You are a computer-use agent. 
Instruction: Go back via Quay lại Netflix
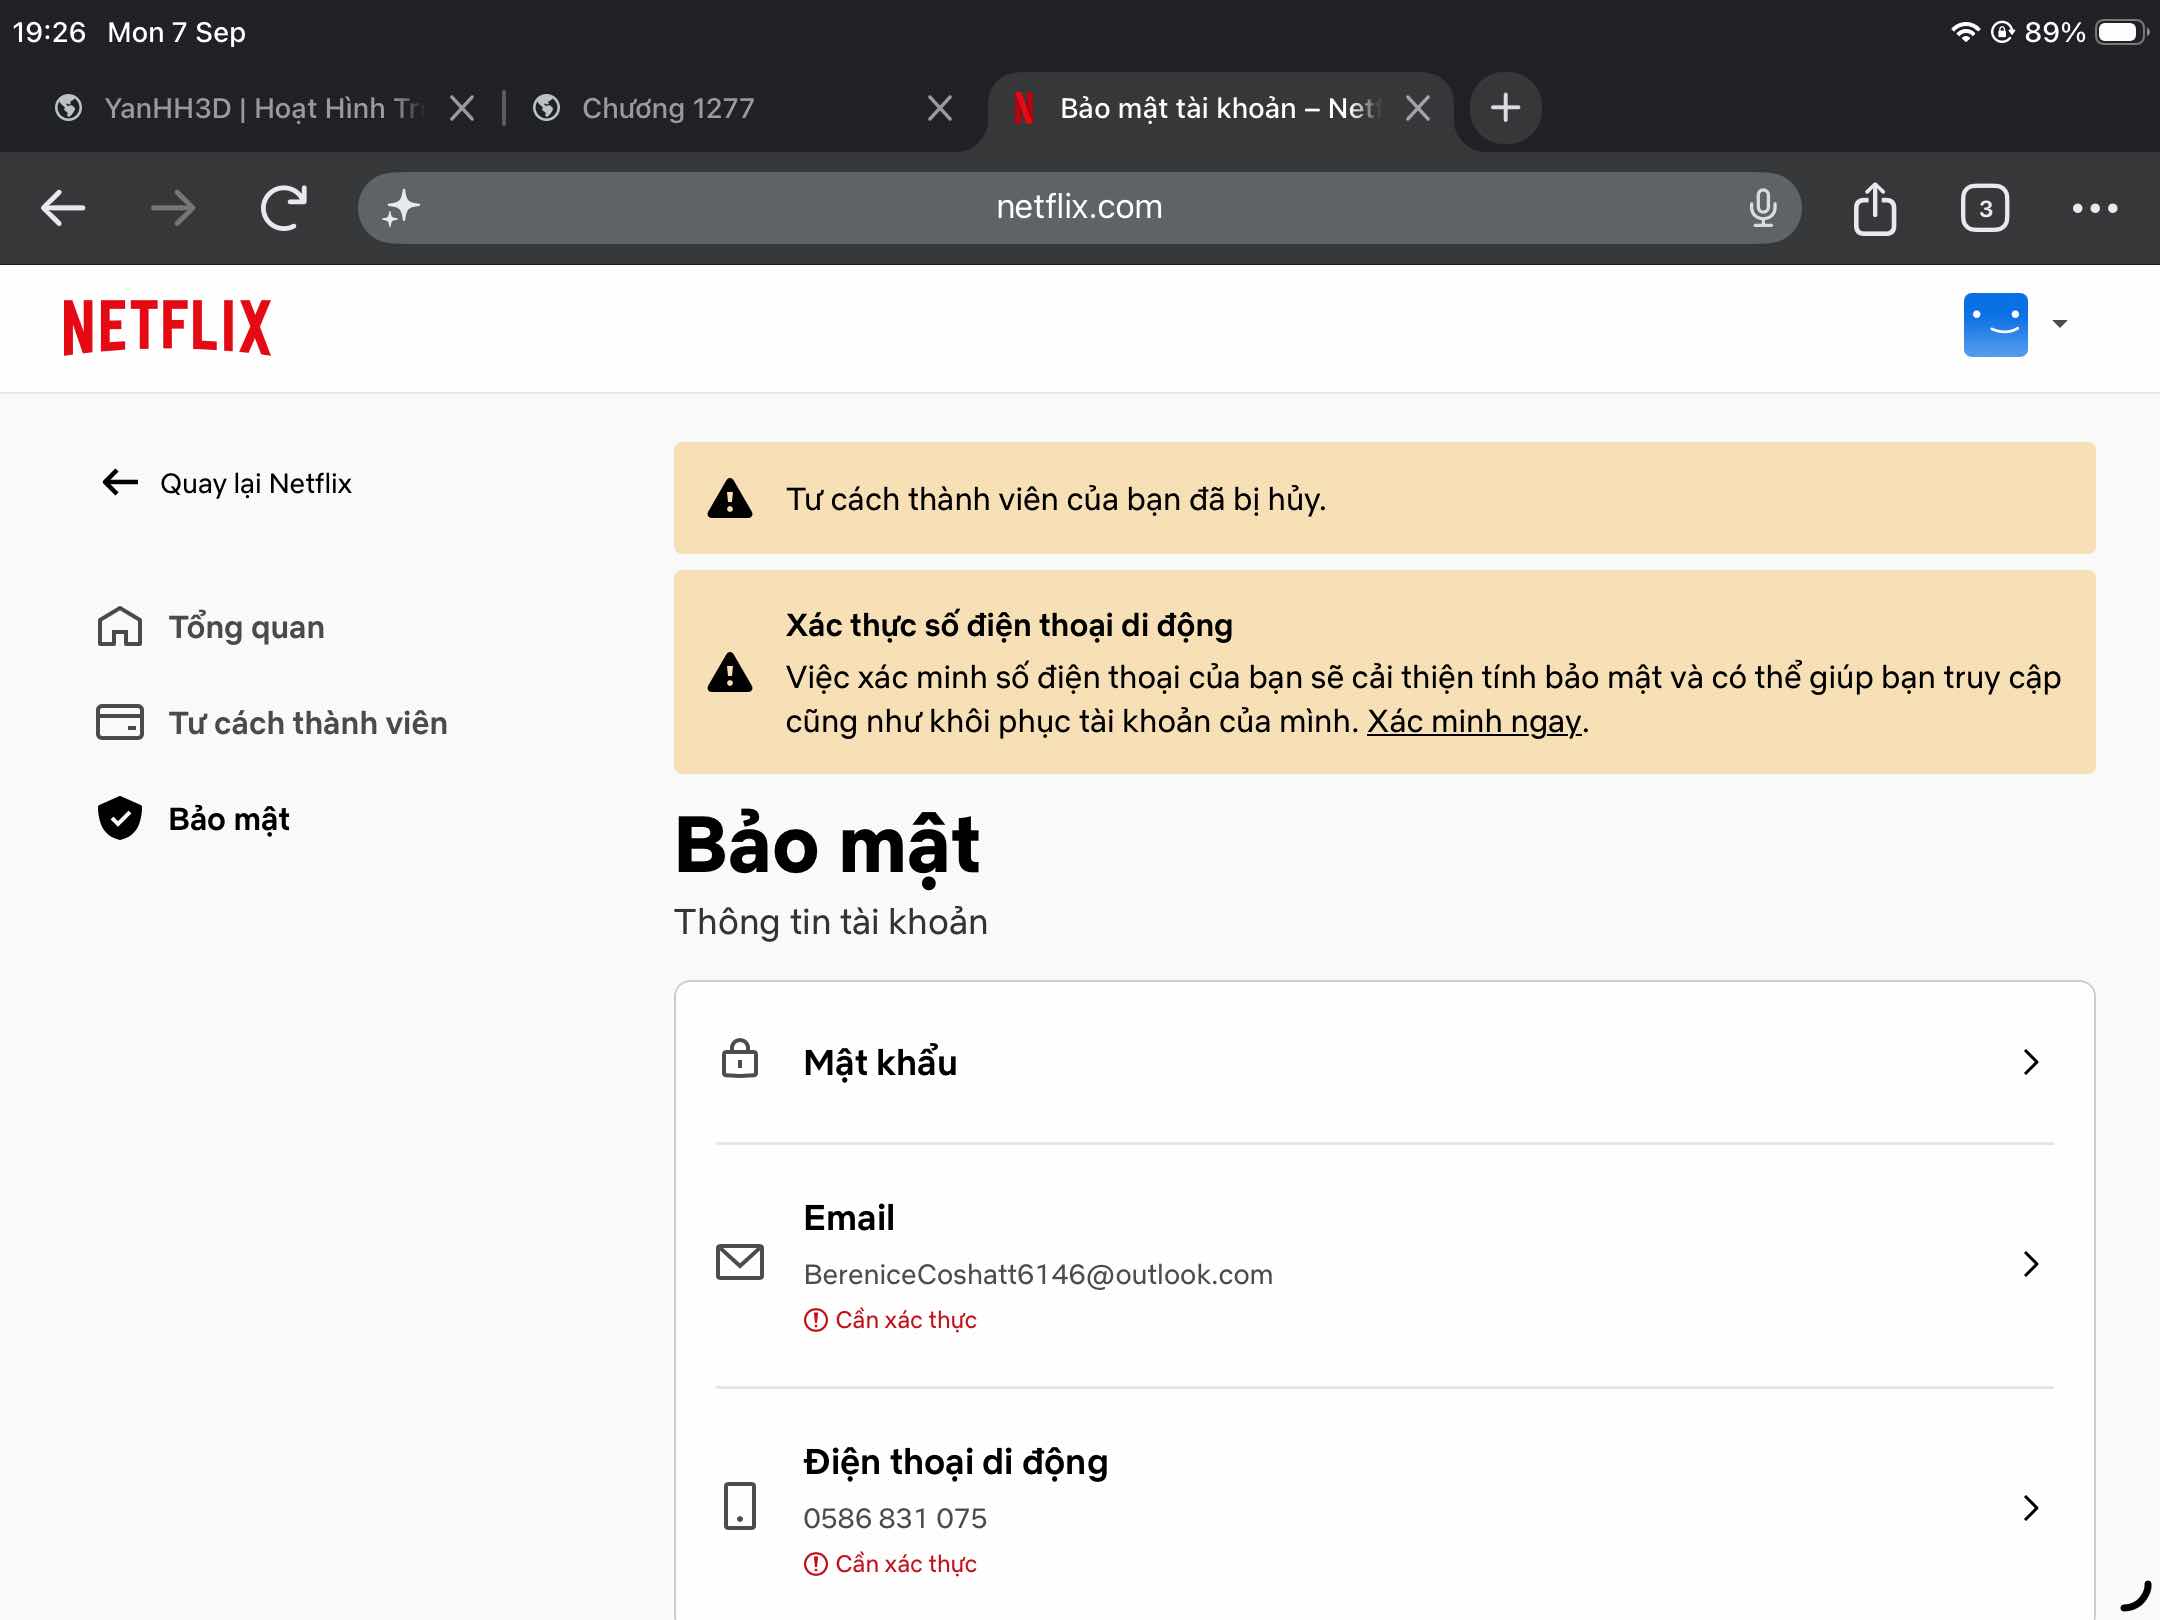point(227,483)
